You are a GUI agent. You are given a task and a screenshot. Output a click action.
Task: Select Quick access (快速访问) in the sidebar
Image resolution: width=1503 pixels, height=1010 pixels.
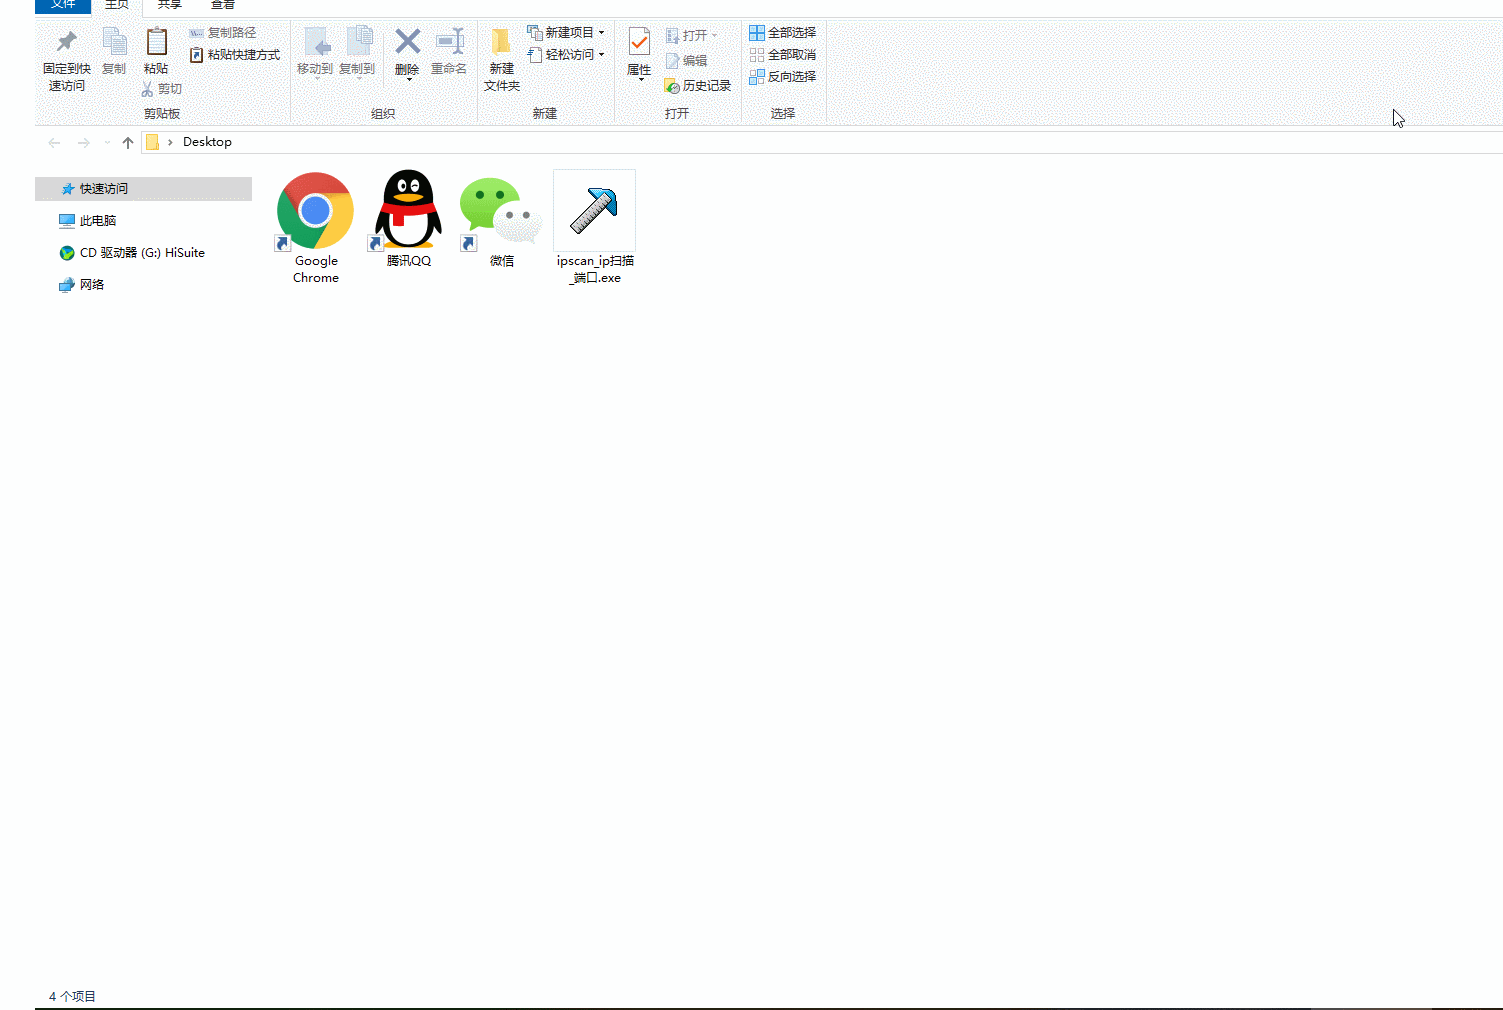point(143,189)
